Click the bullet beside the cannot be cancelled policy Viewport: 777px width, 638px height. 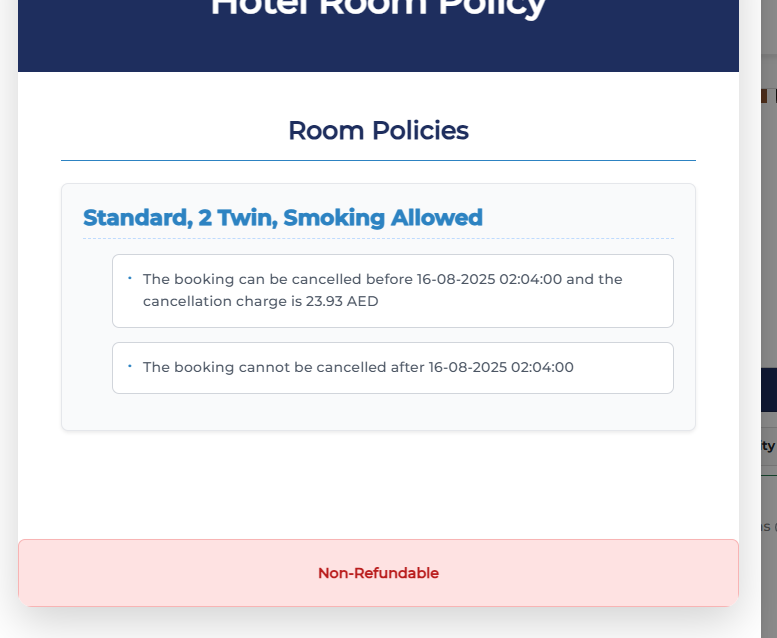[x=130, y=366]
